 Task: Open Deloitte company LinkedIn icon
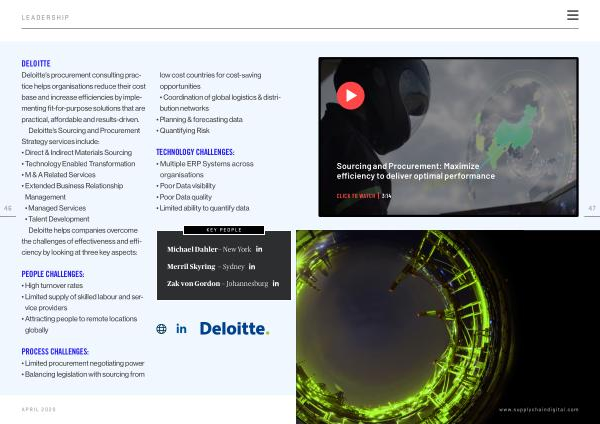pos(181,329)
